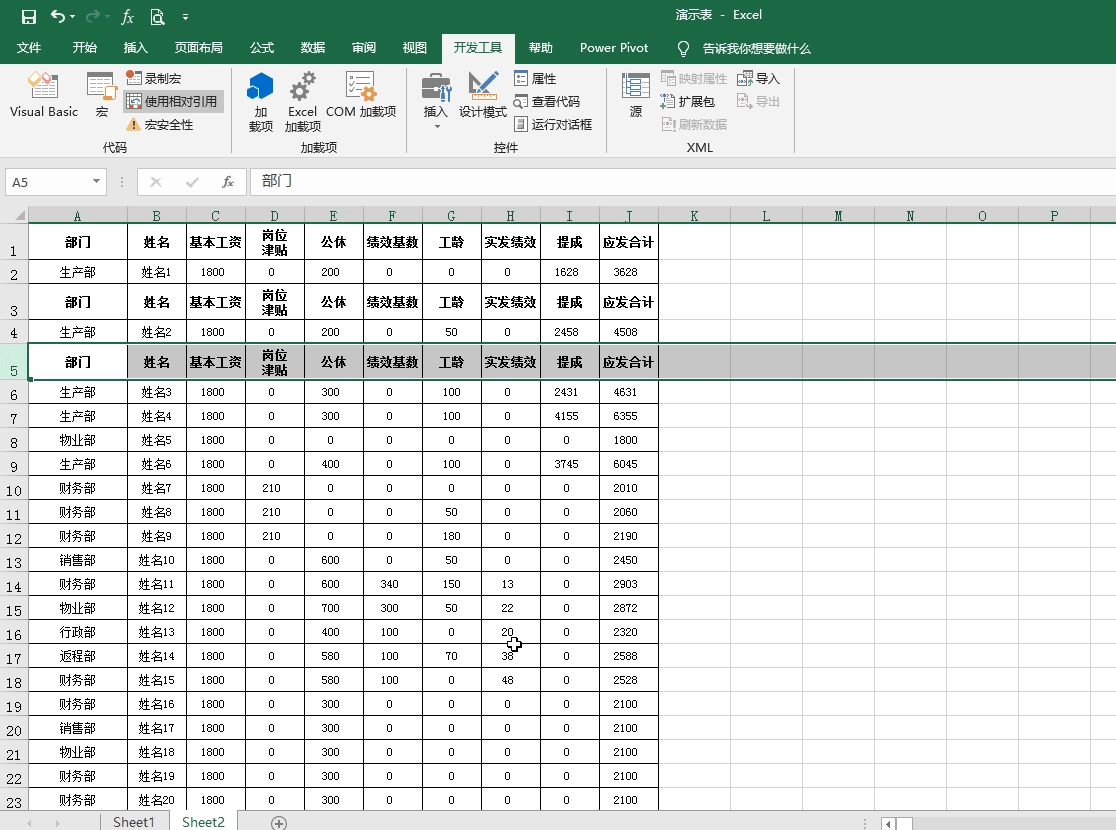Start 录制宏 macro recording
The image size is (1116, 830).
(x=154, y=78)
